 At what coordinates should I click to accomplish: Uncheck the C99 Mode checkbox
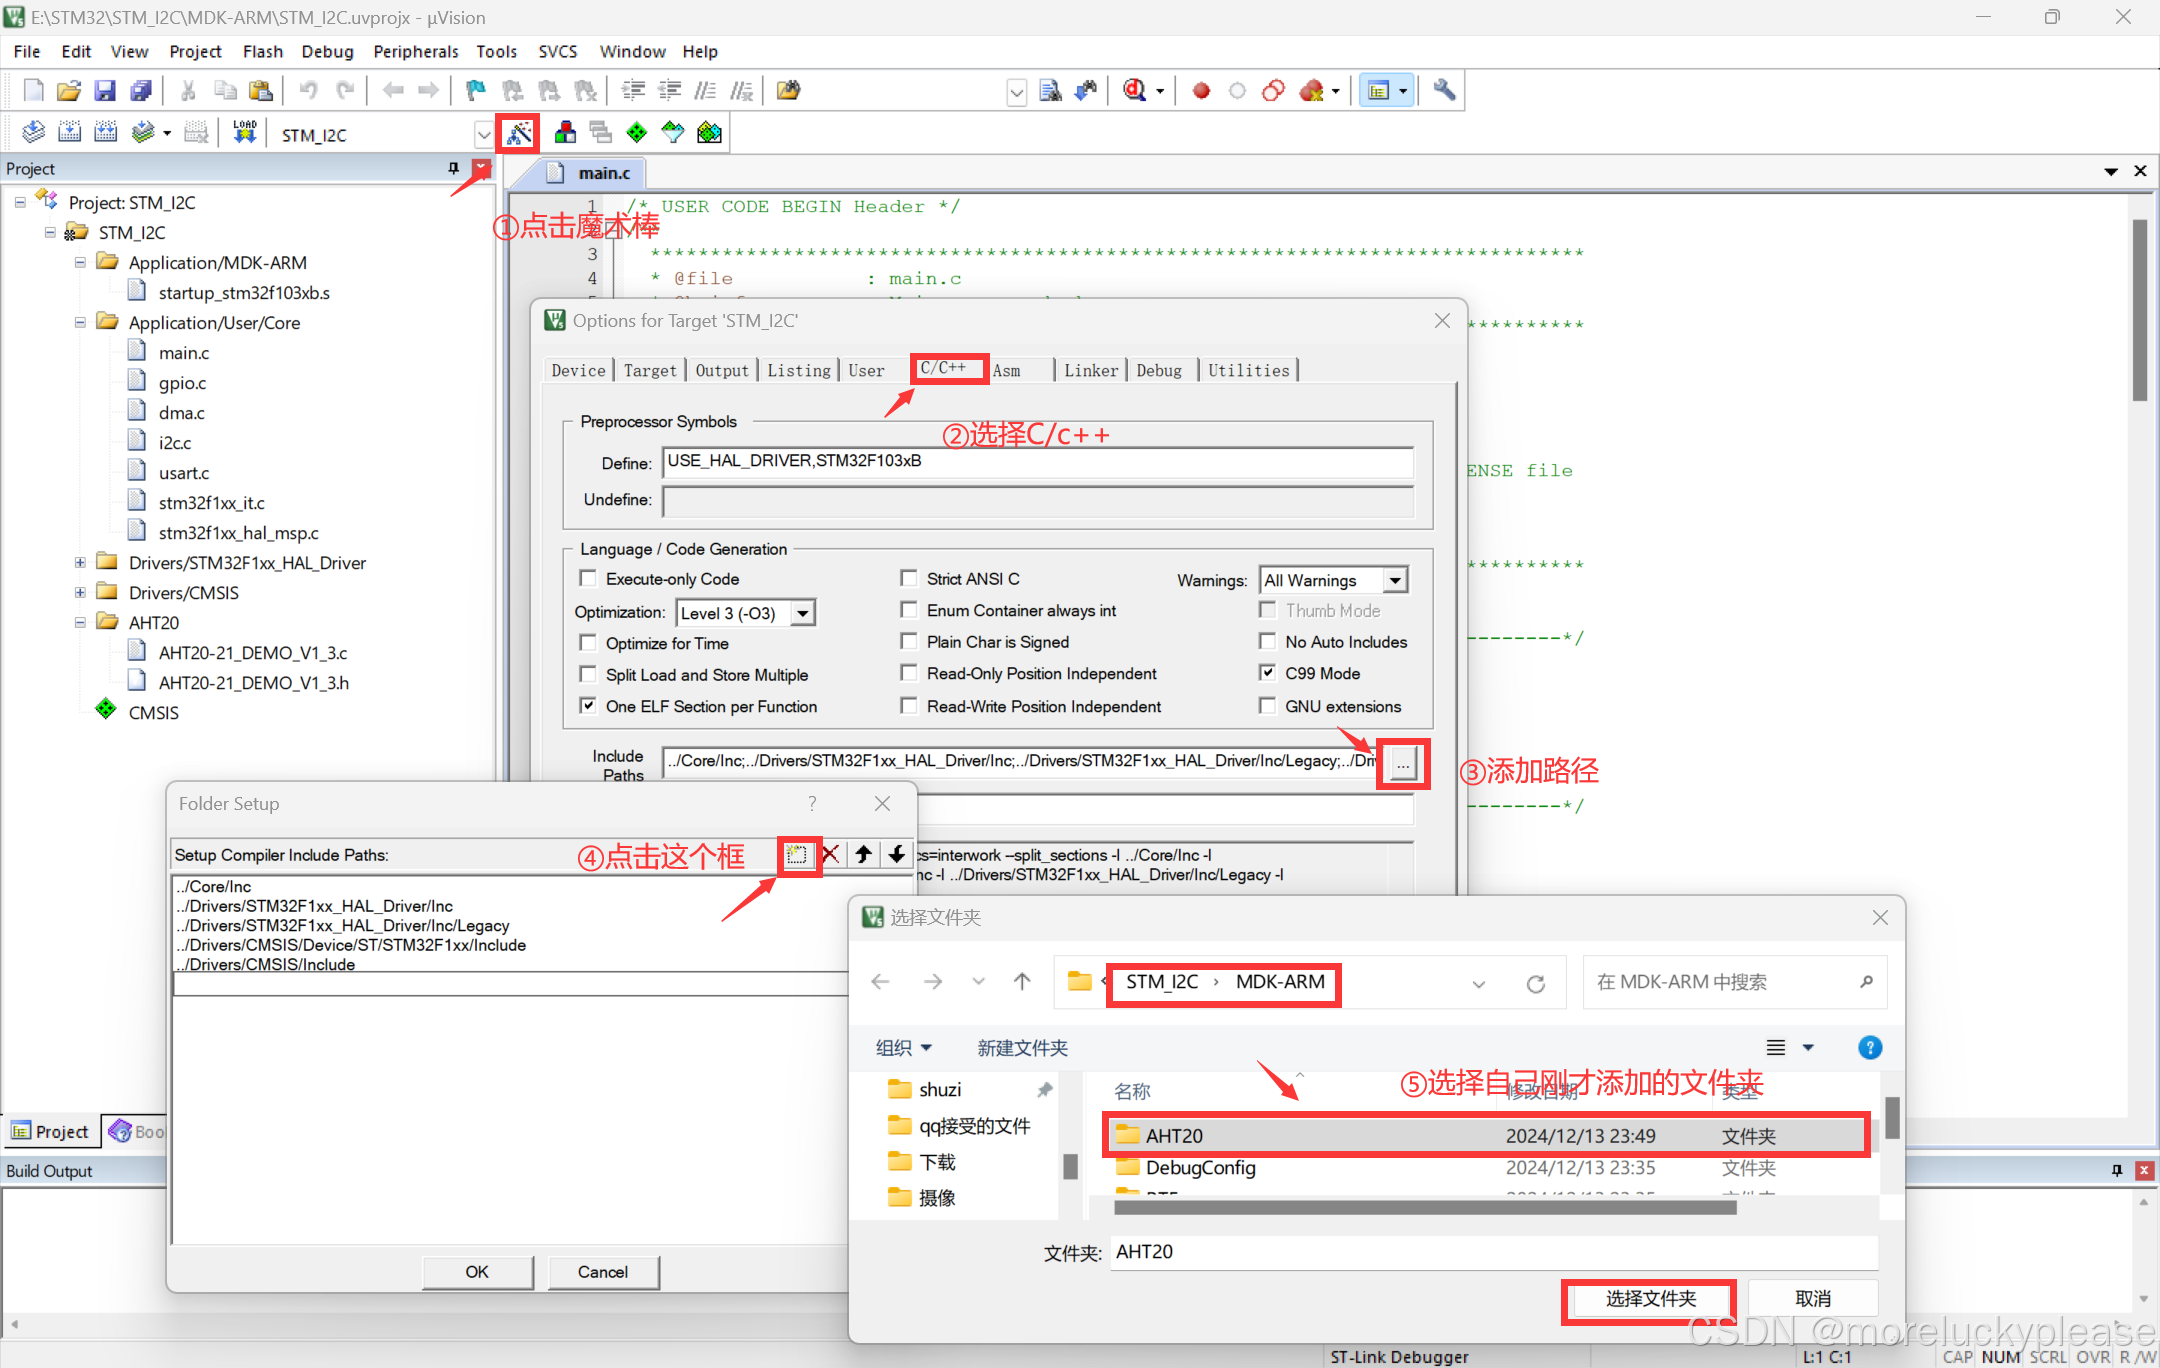(1268, 673)
